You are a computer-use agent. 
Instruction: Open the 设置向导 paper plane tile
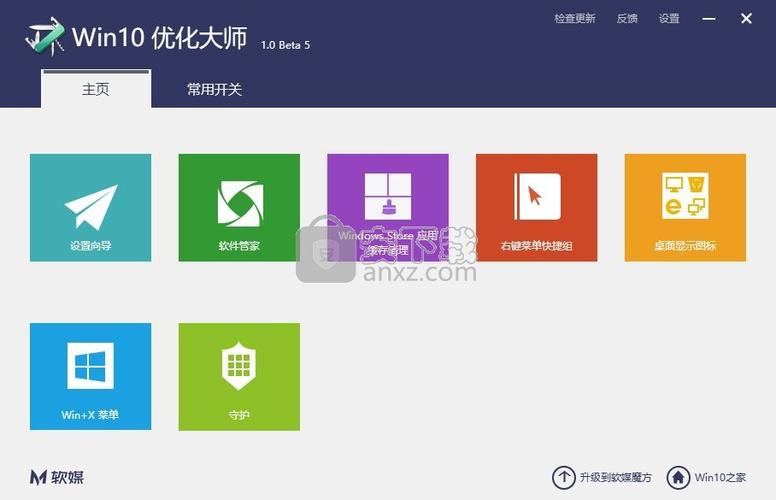(91, 207)
